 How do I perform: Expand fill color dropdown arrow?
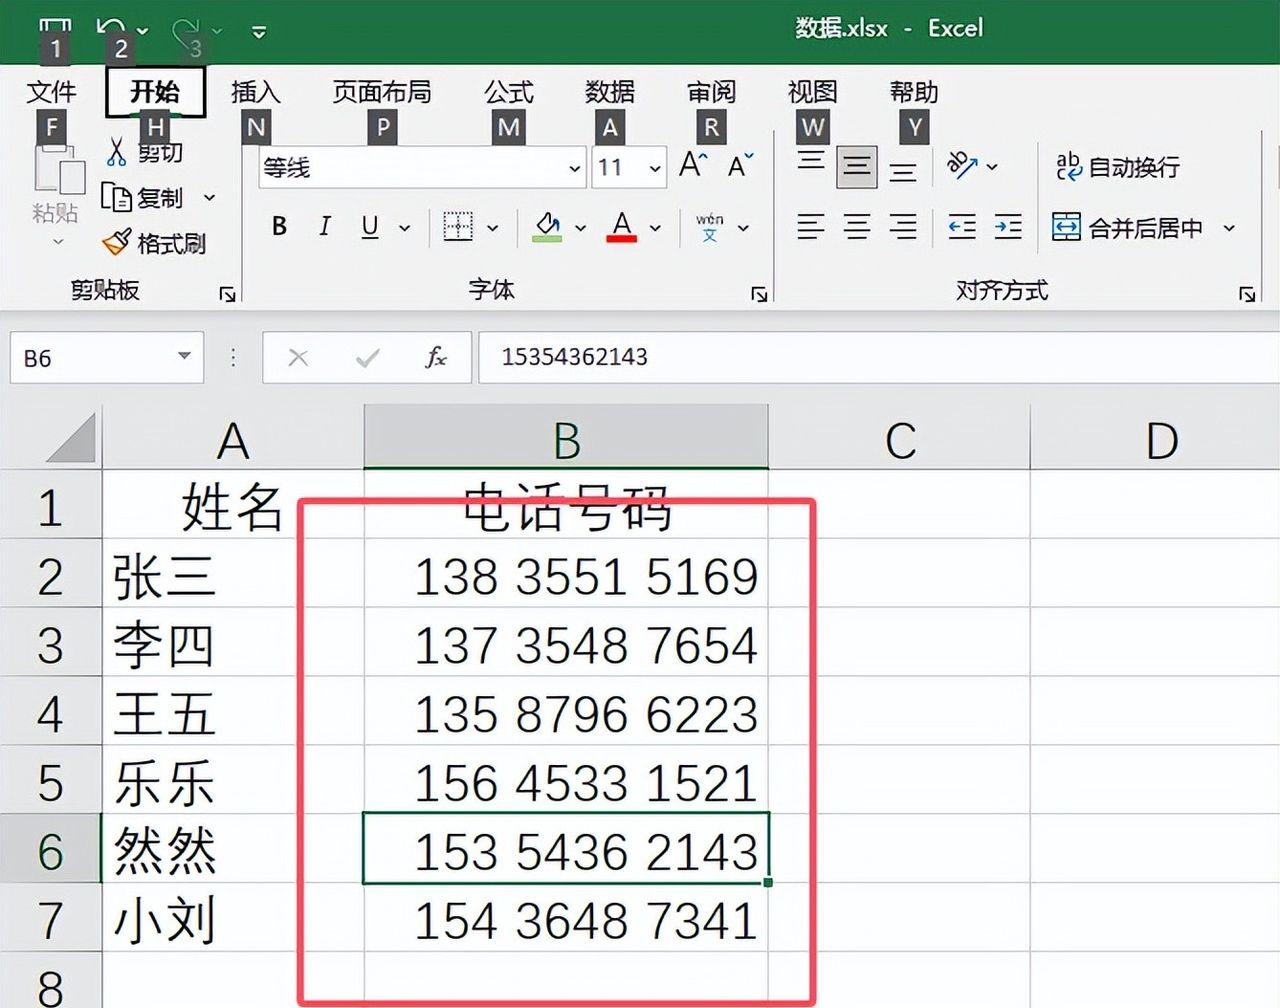tap(580, 228)
